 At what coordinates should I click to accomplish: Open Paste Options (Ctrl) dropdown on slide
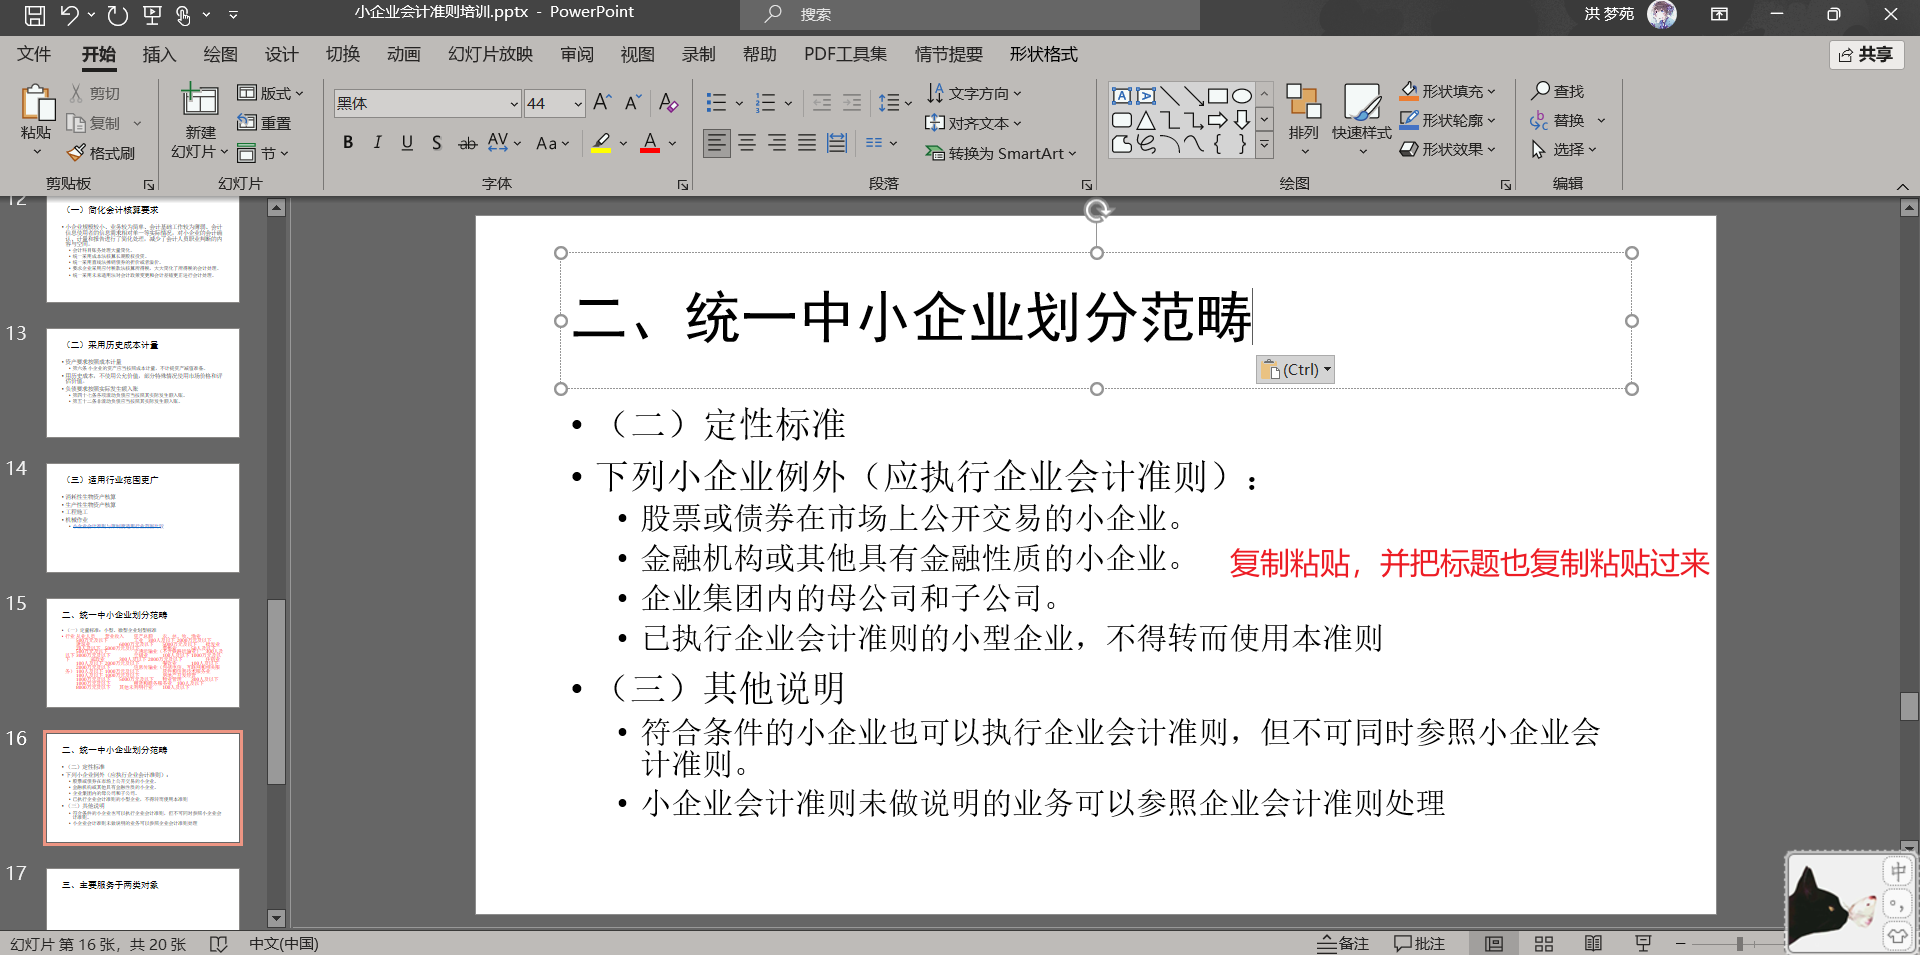1296,369
